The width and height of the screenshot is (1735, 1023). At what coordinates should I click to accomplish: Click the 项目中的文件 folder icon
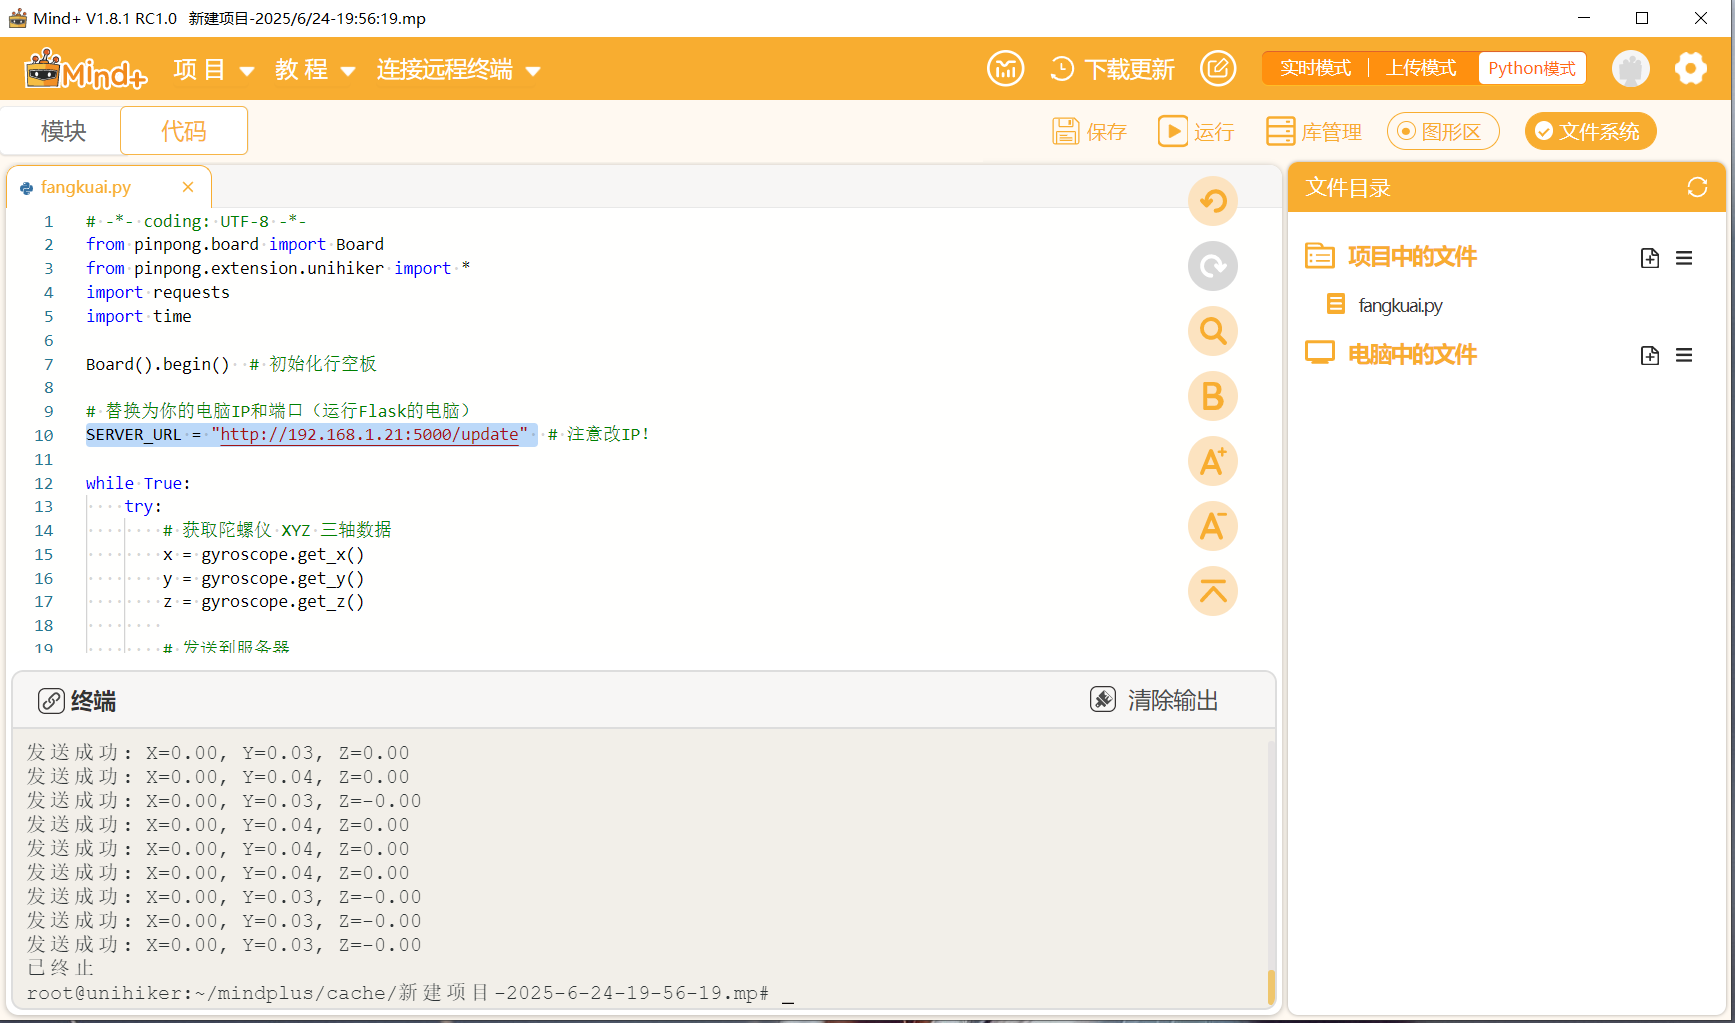click(1320, 256)
